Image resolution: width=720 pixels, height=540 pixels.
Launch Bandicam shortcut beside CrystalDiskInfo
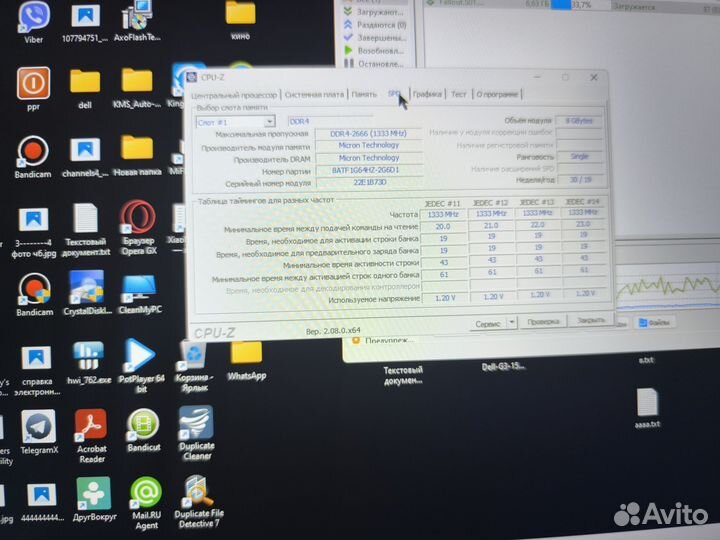click(x=34, y=295)
